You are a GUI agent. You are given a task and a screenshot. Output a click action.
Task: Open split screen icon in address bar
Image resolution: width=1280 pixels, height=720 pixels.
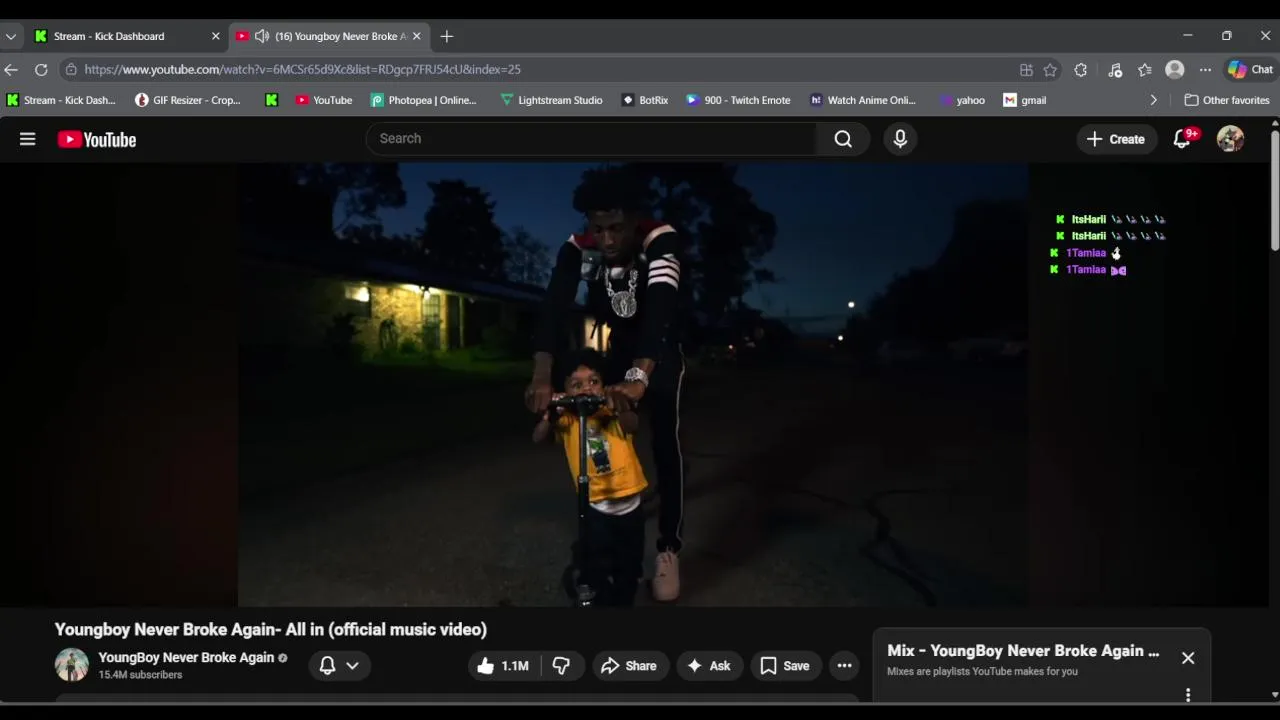click(1026, 70)
